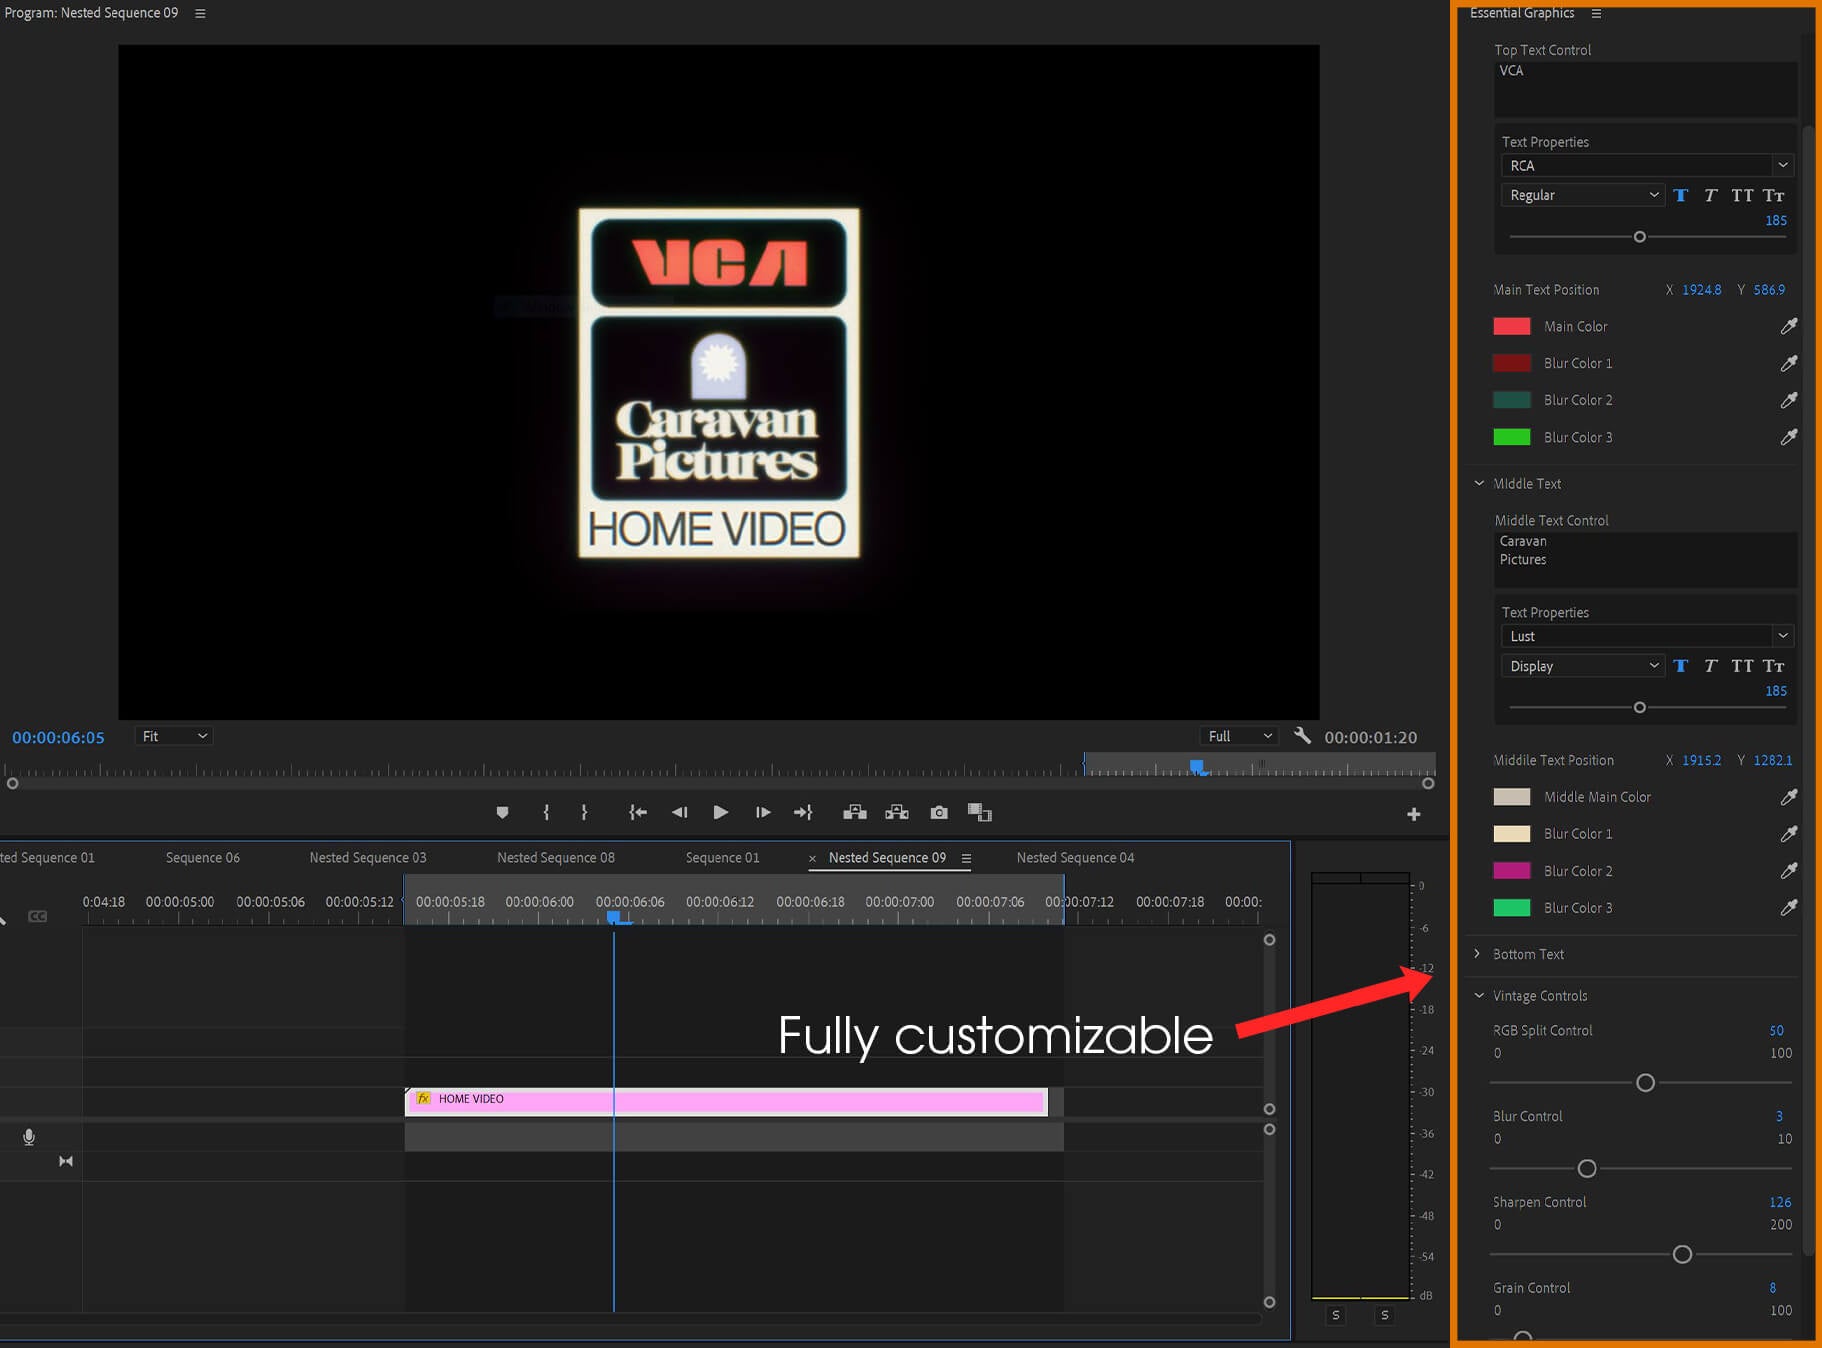Click the Go to In point icon
The width and height of the screenshot is (1822, 1348).
637,812
